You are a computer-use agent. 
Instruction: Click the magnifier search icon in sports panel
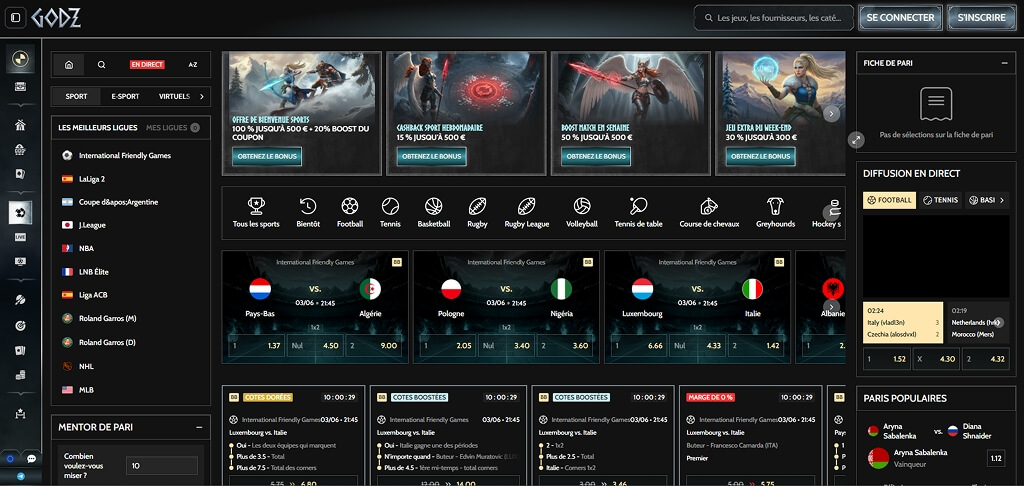click(x=102, y=65)
